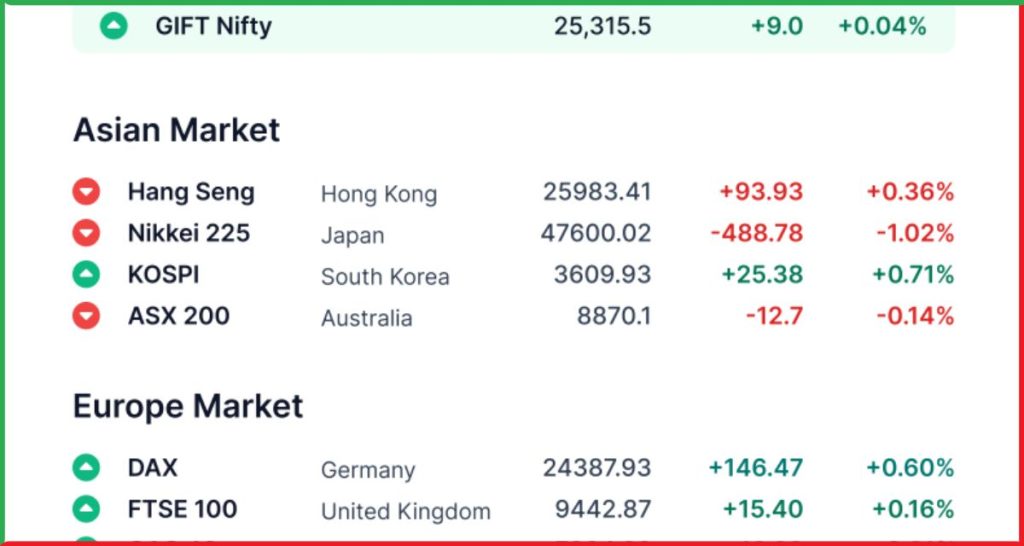
Task: Click the DAX change value +146.47
Action: point(756,468)
